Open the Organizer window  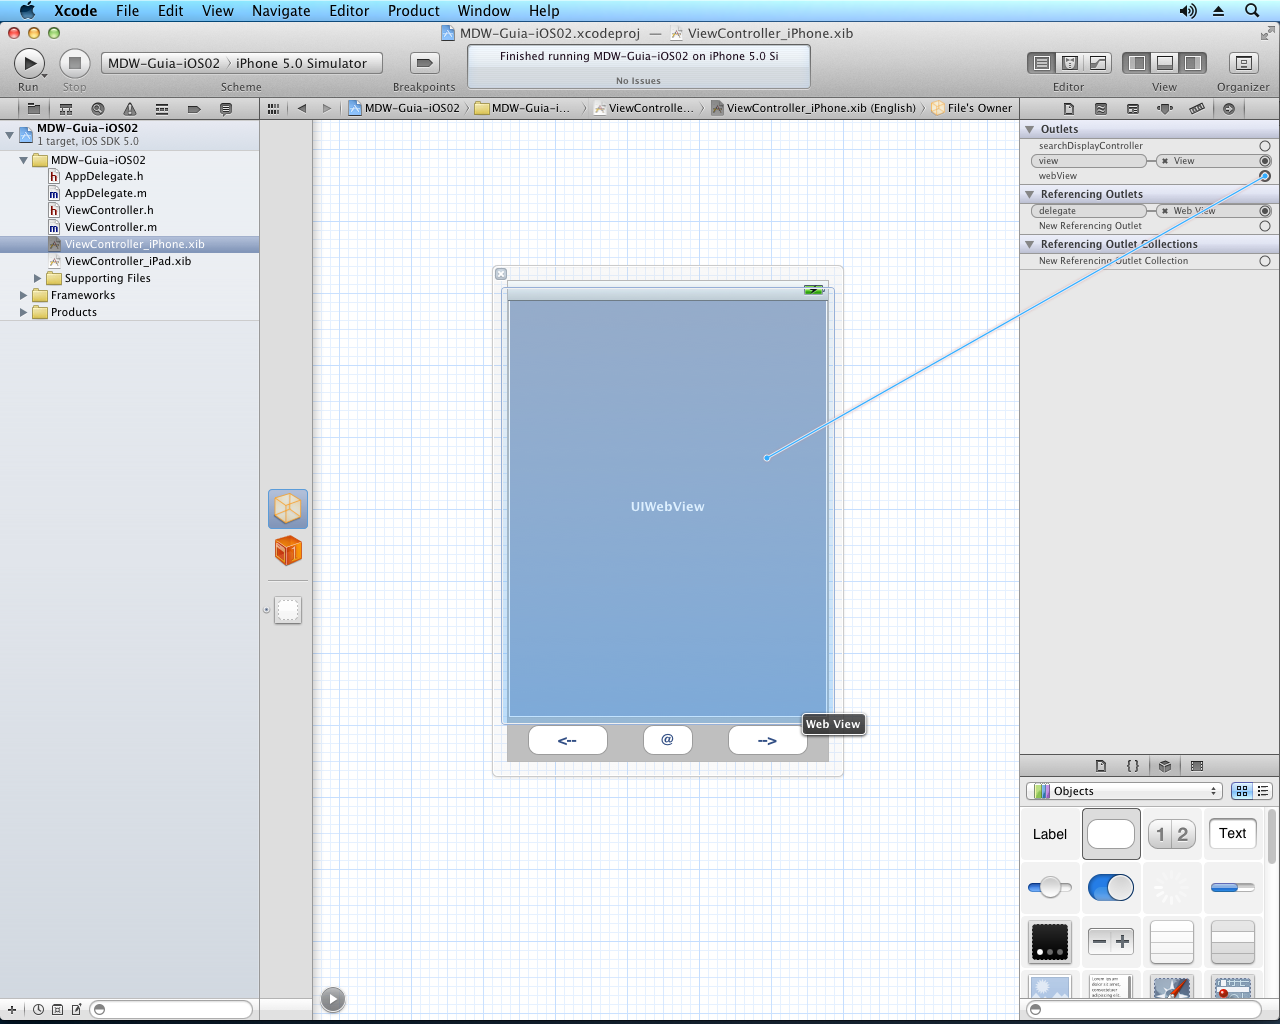[x=1243, y=63]
